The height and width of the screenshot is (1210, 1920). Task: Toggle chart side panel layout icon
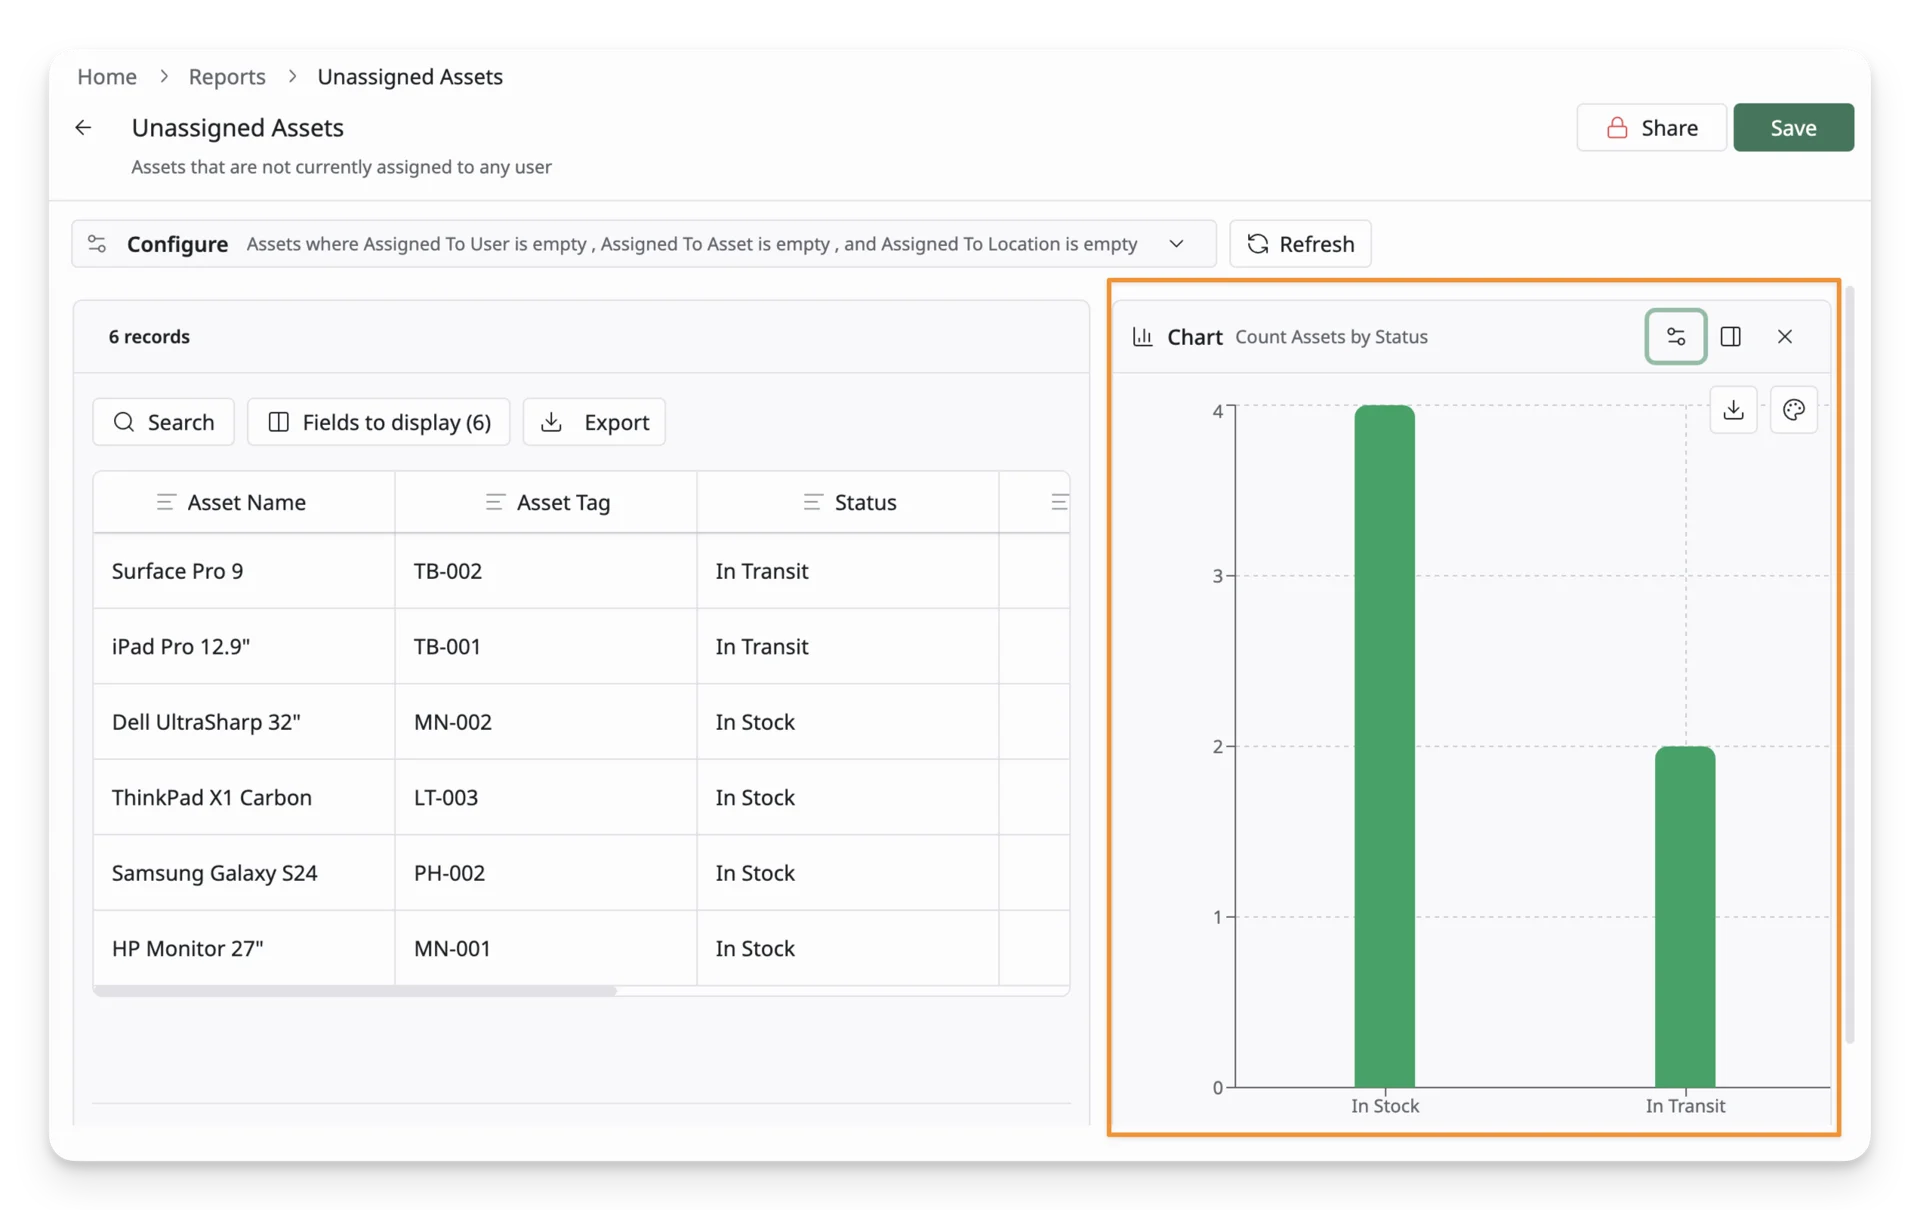tap(1730, 336)
